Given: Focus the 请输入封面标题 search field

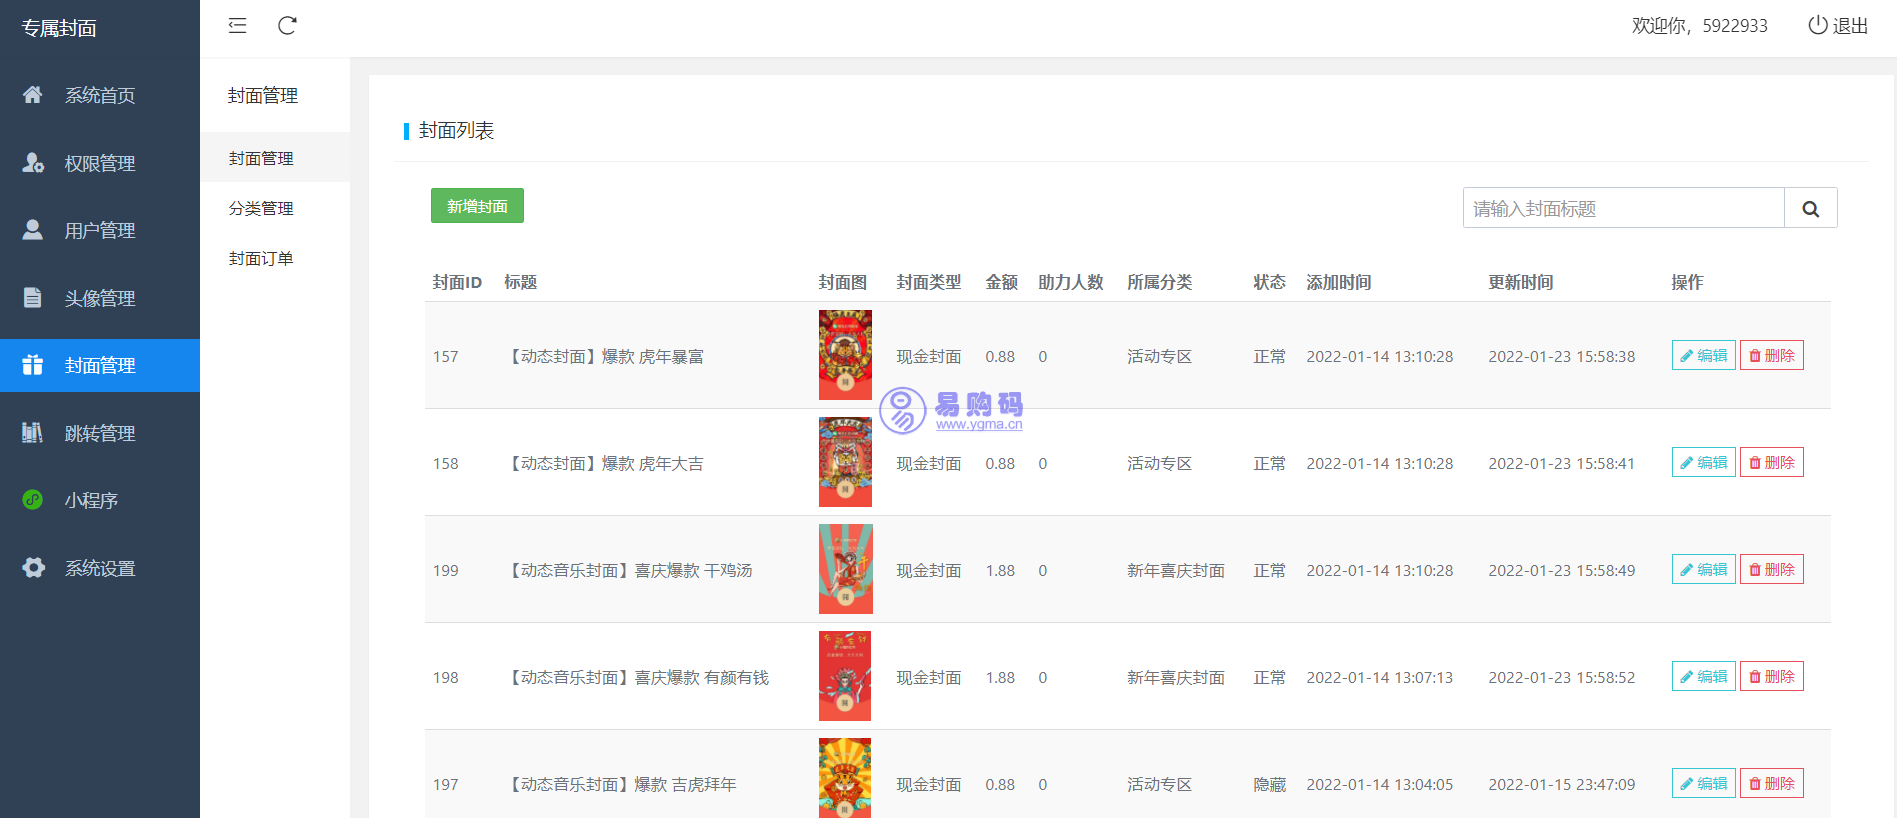Looking at the screenshot, I should pyautogui.click(x=1623, y=208).
